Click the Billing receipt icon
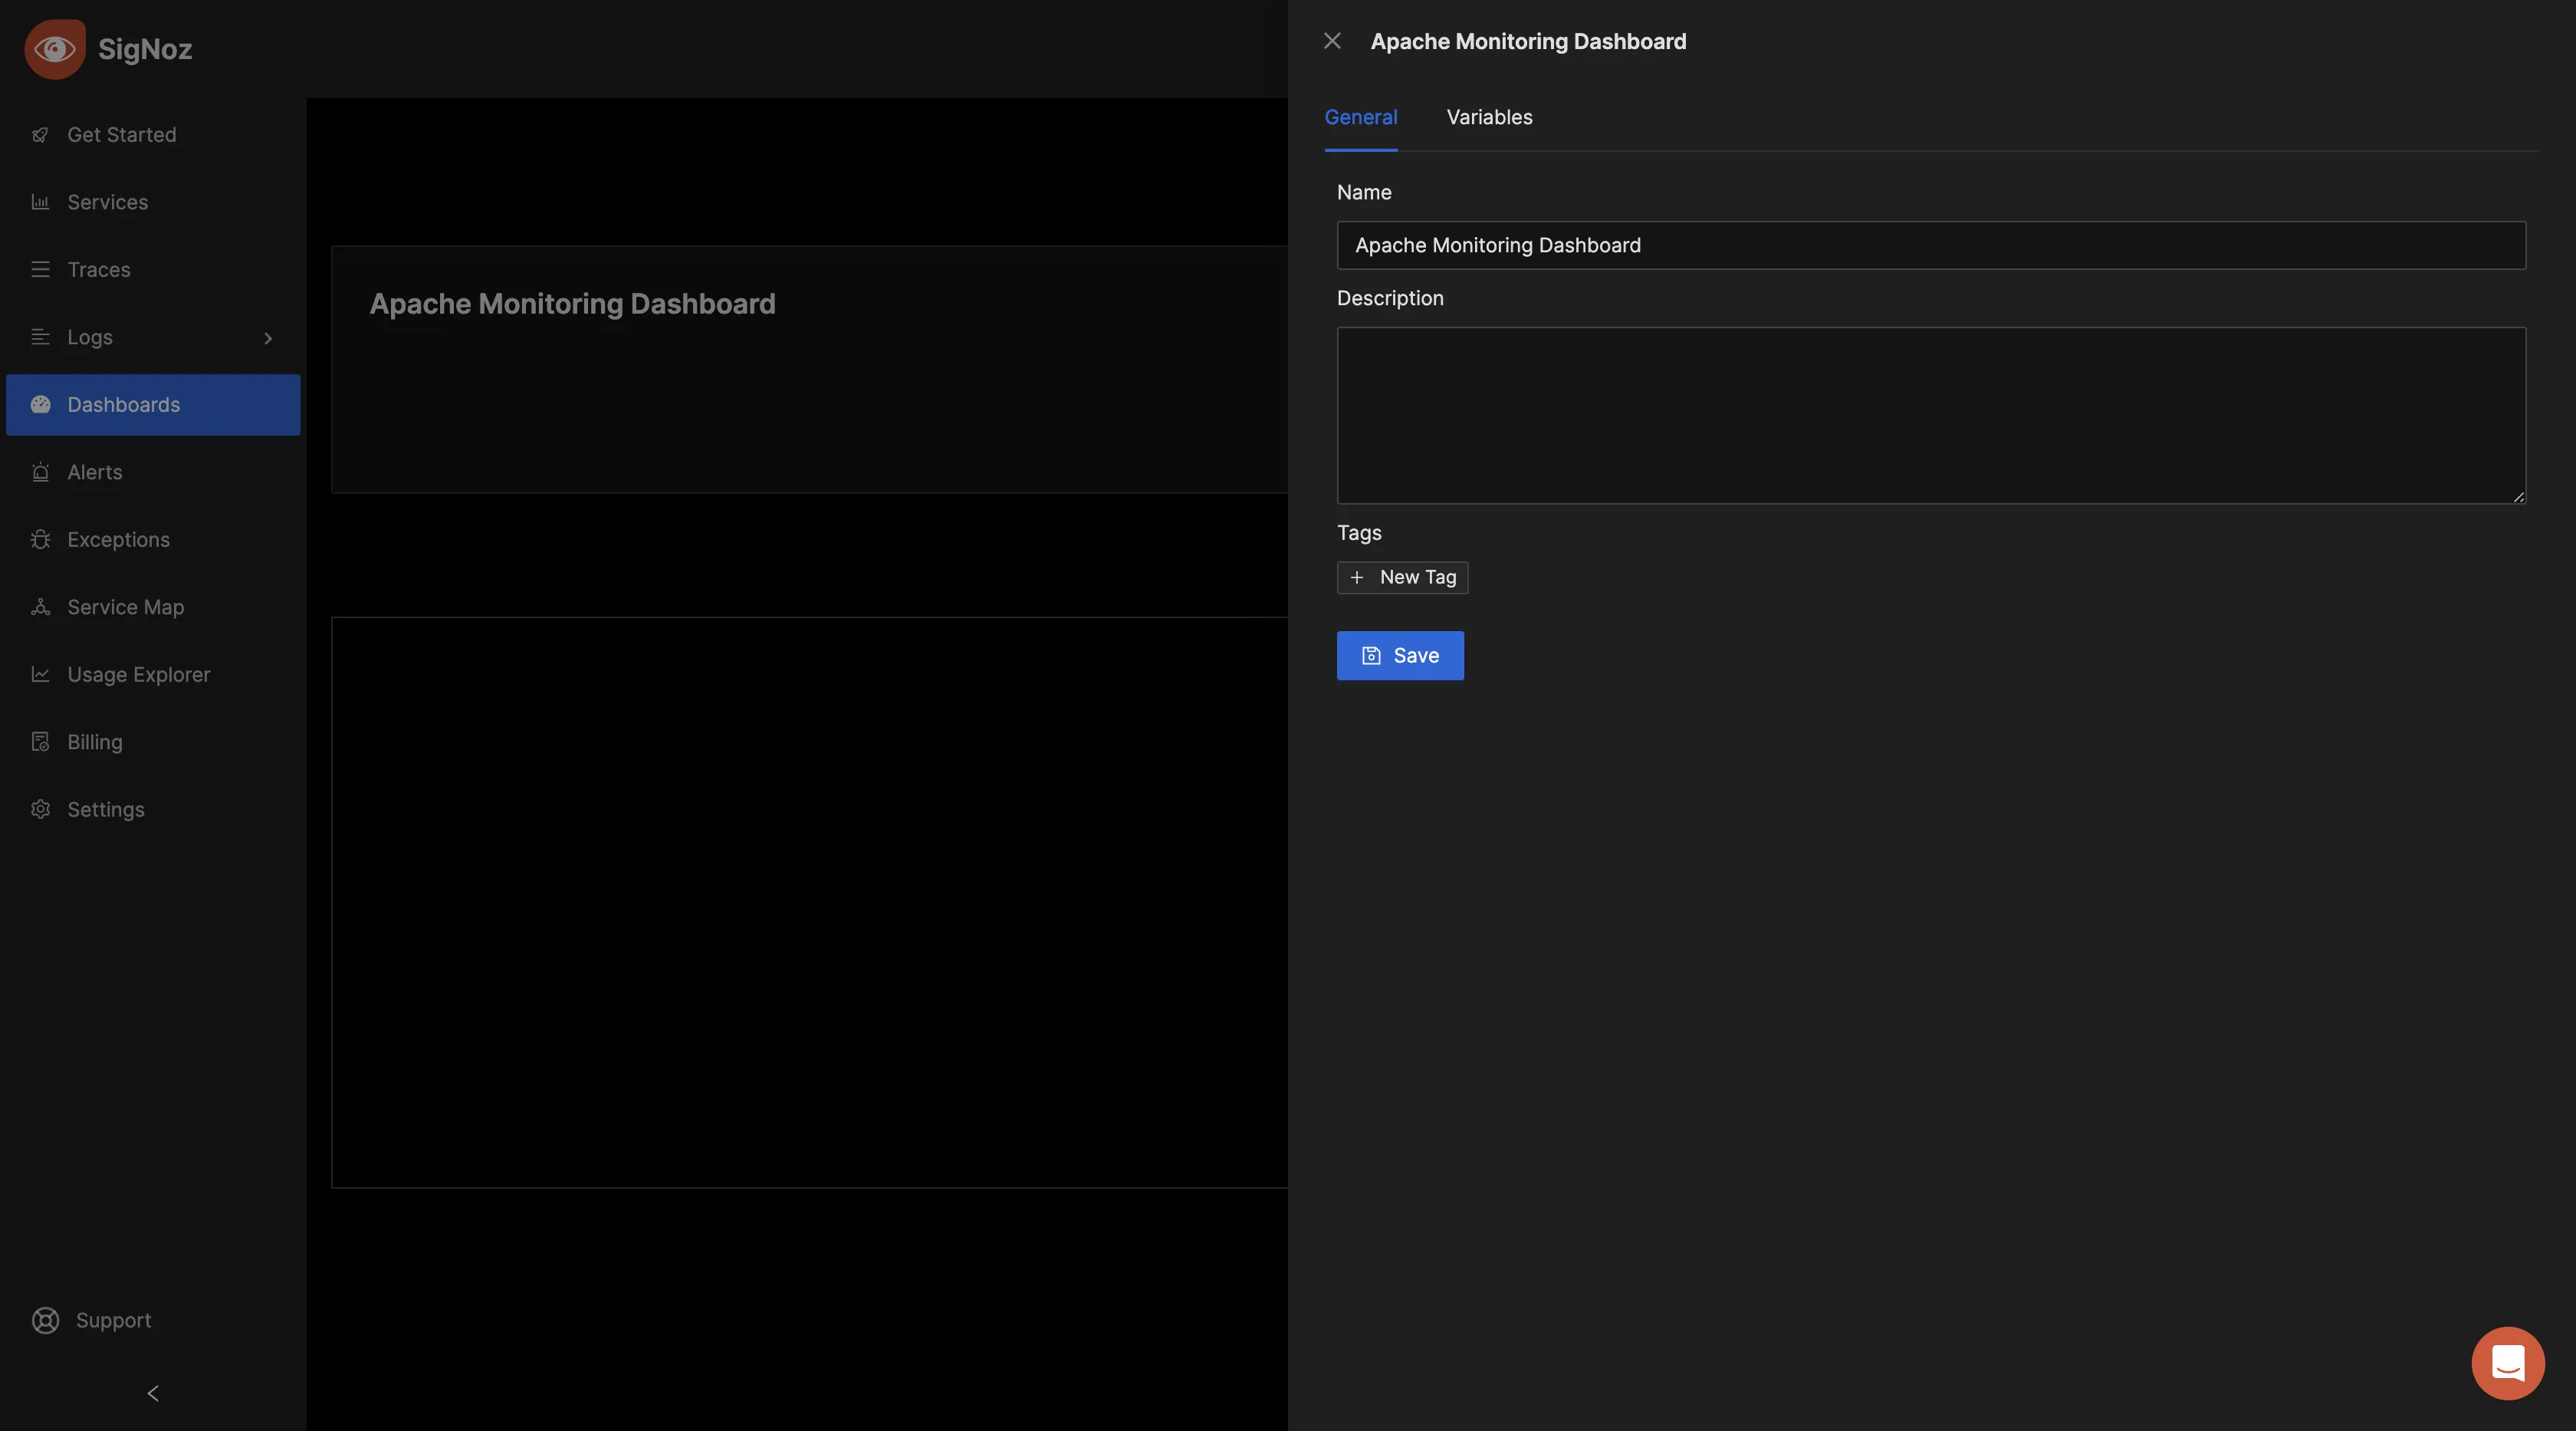The height and width of the screenshot is (1431, 2576). 40,742
